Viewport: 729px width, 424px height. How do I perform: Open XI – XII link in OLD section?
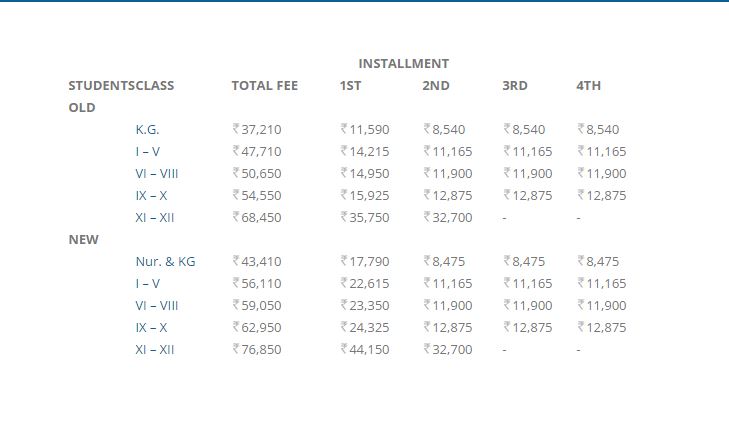(x=154, y=217)
